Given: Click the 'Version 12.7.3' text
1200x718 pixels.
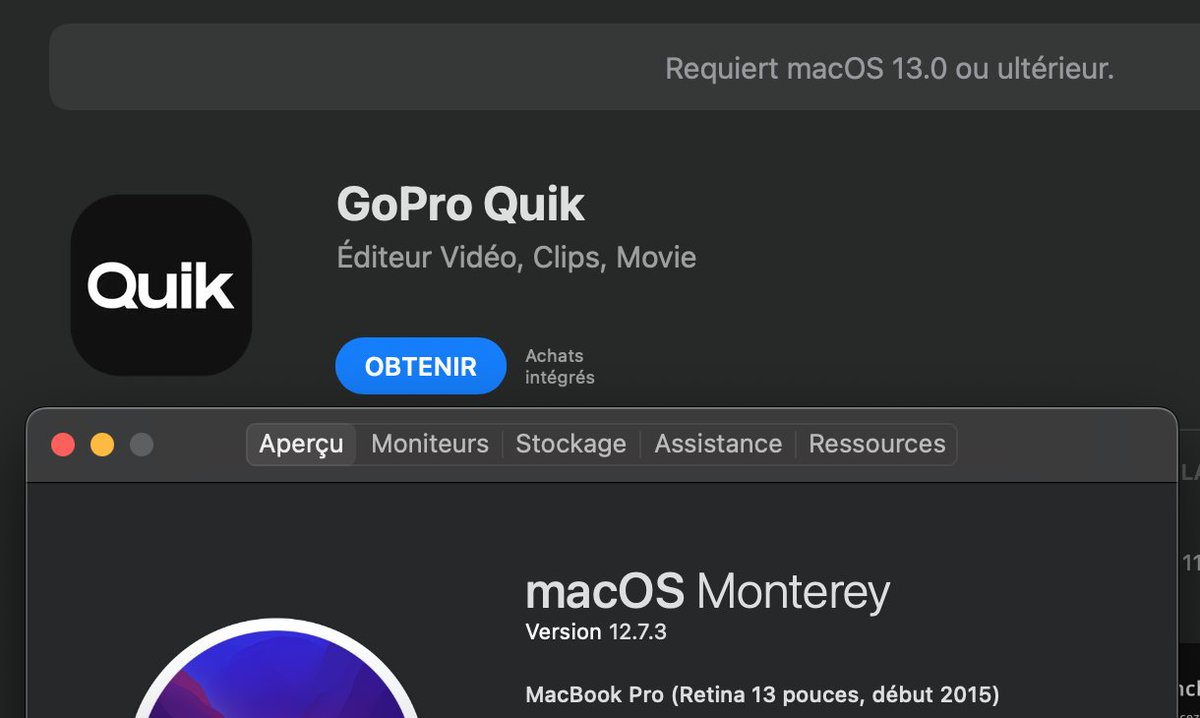Looking at the screenshot, I should pyautogui.click(x=596, y=632).
